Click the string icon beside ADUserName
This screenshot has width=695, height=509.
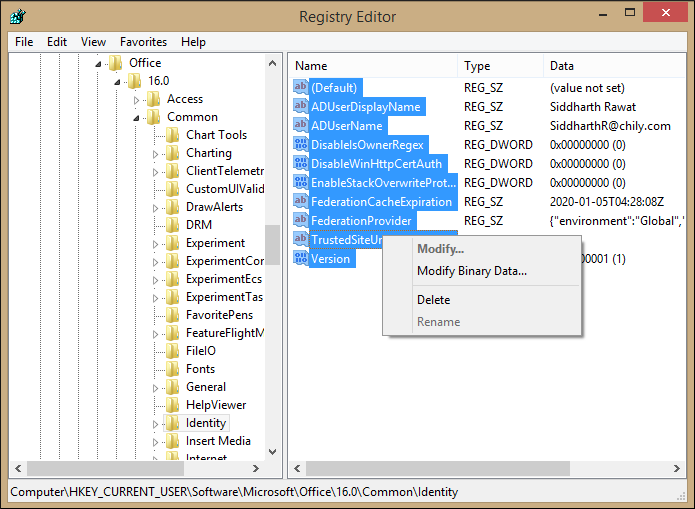coord(301,125)
